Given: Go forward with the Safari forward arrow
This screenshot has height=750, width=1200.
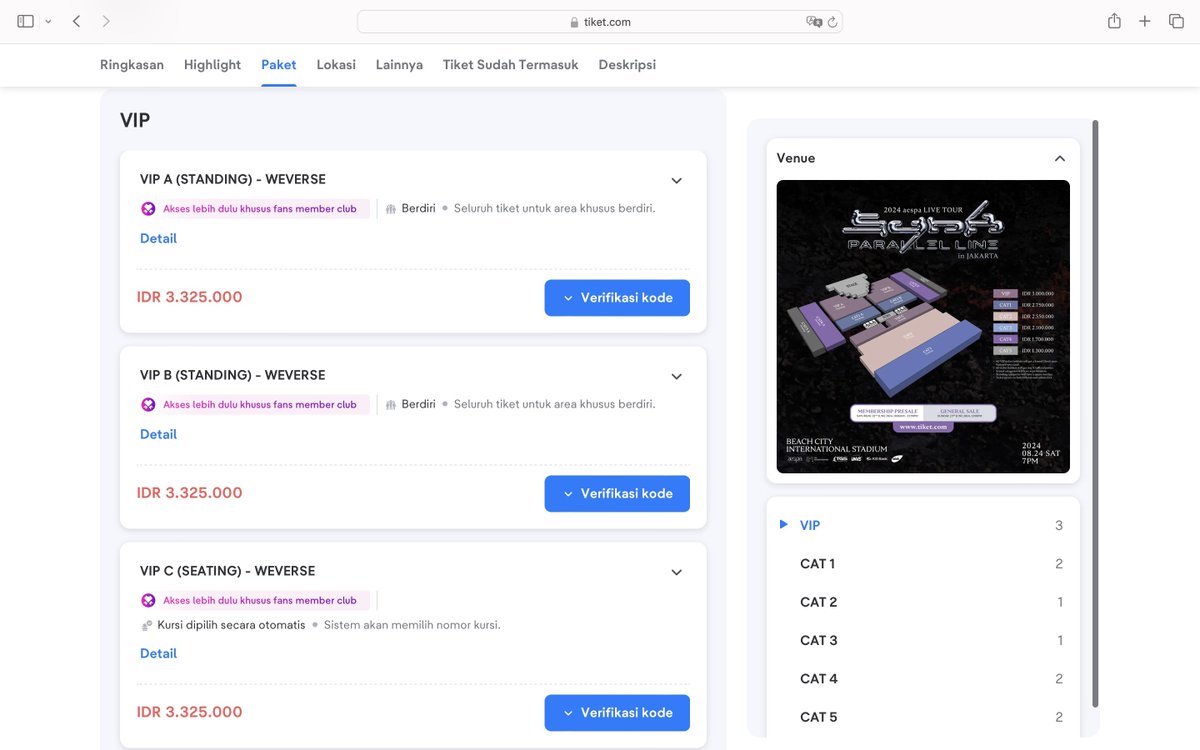Looking at the screenshot, I should click(106, 21).
